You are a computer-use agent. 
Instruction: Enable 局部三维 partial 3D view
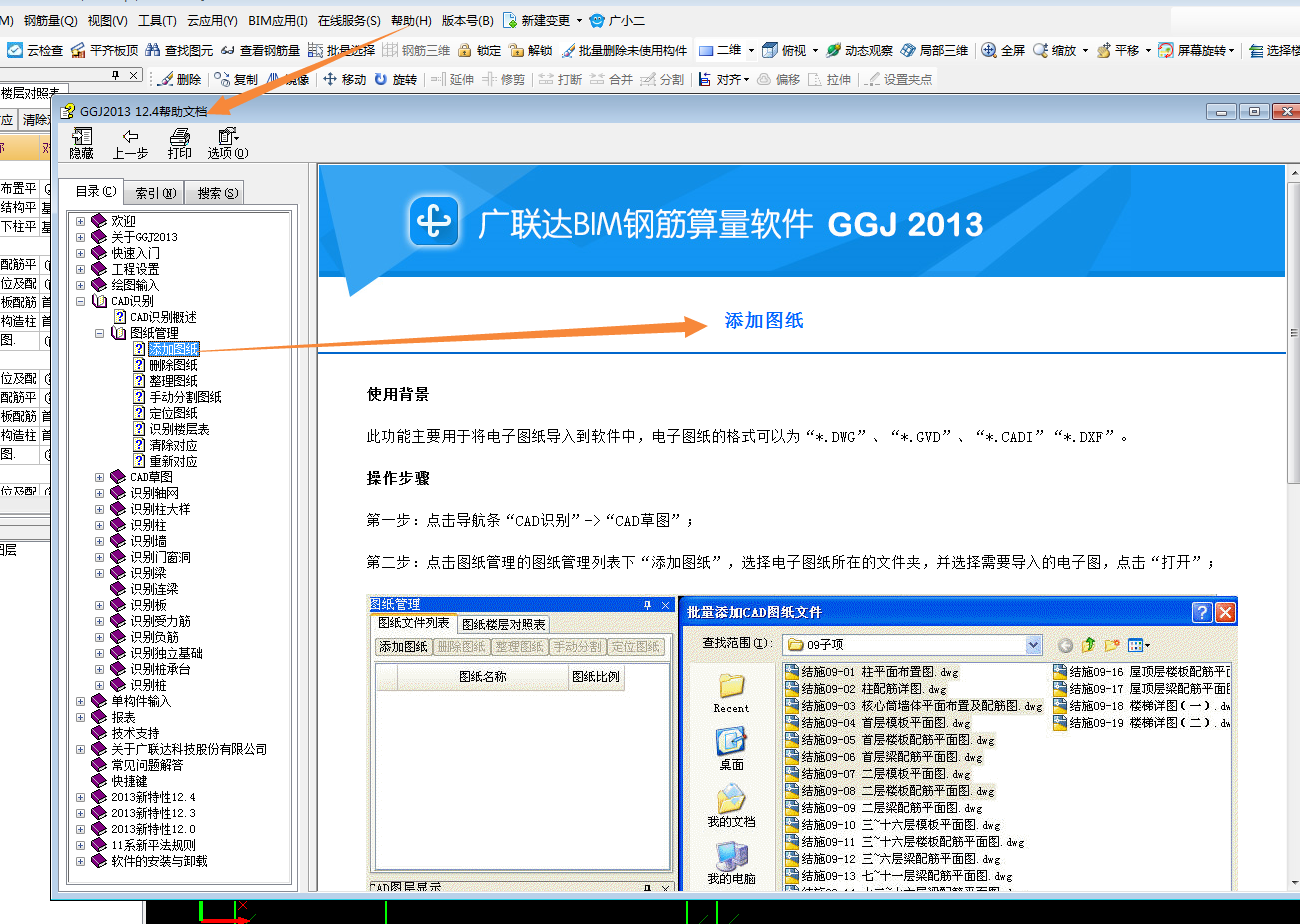coord(935,50)
